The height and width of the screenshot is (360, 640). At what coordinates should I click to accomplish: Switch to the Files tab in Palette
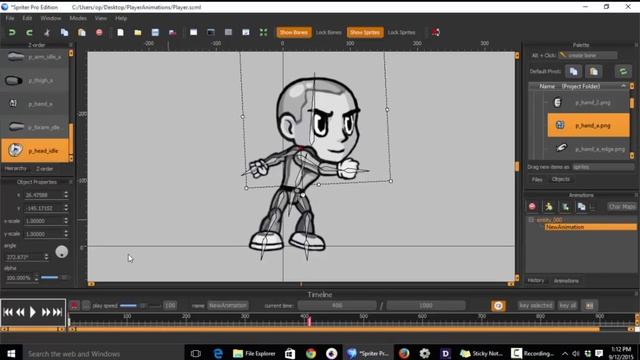tap(537, 180)
